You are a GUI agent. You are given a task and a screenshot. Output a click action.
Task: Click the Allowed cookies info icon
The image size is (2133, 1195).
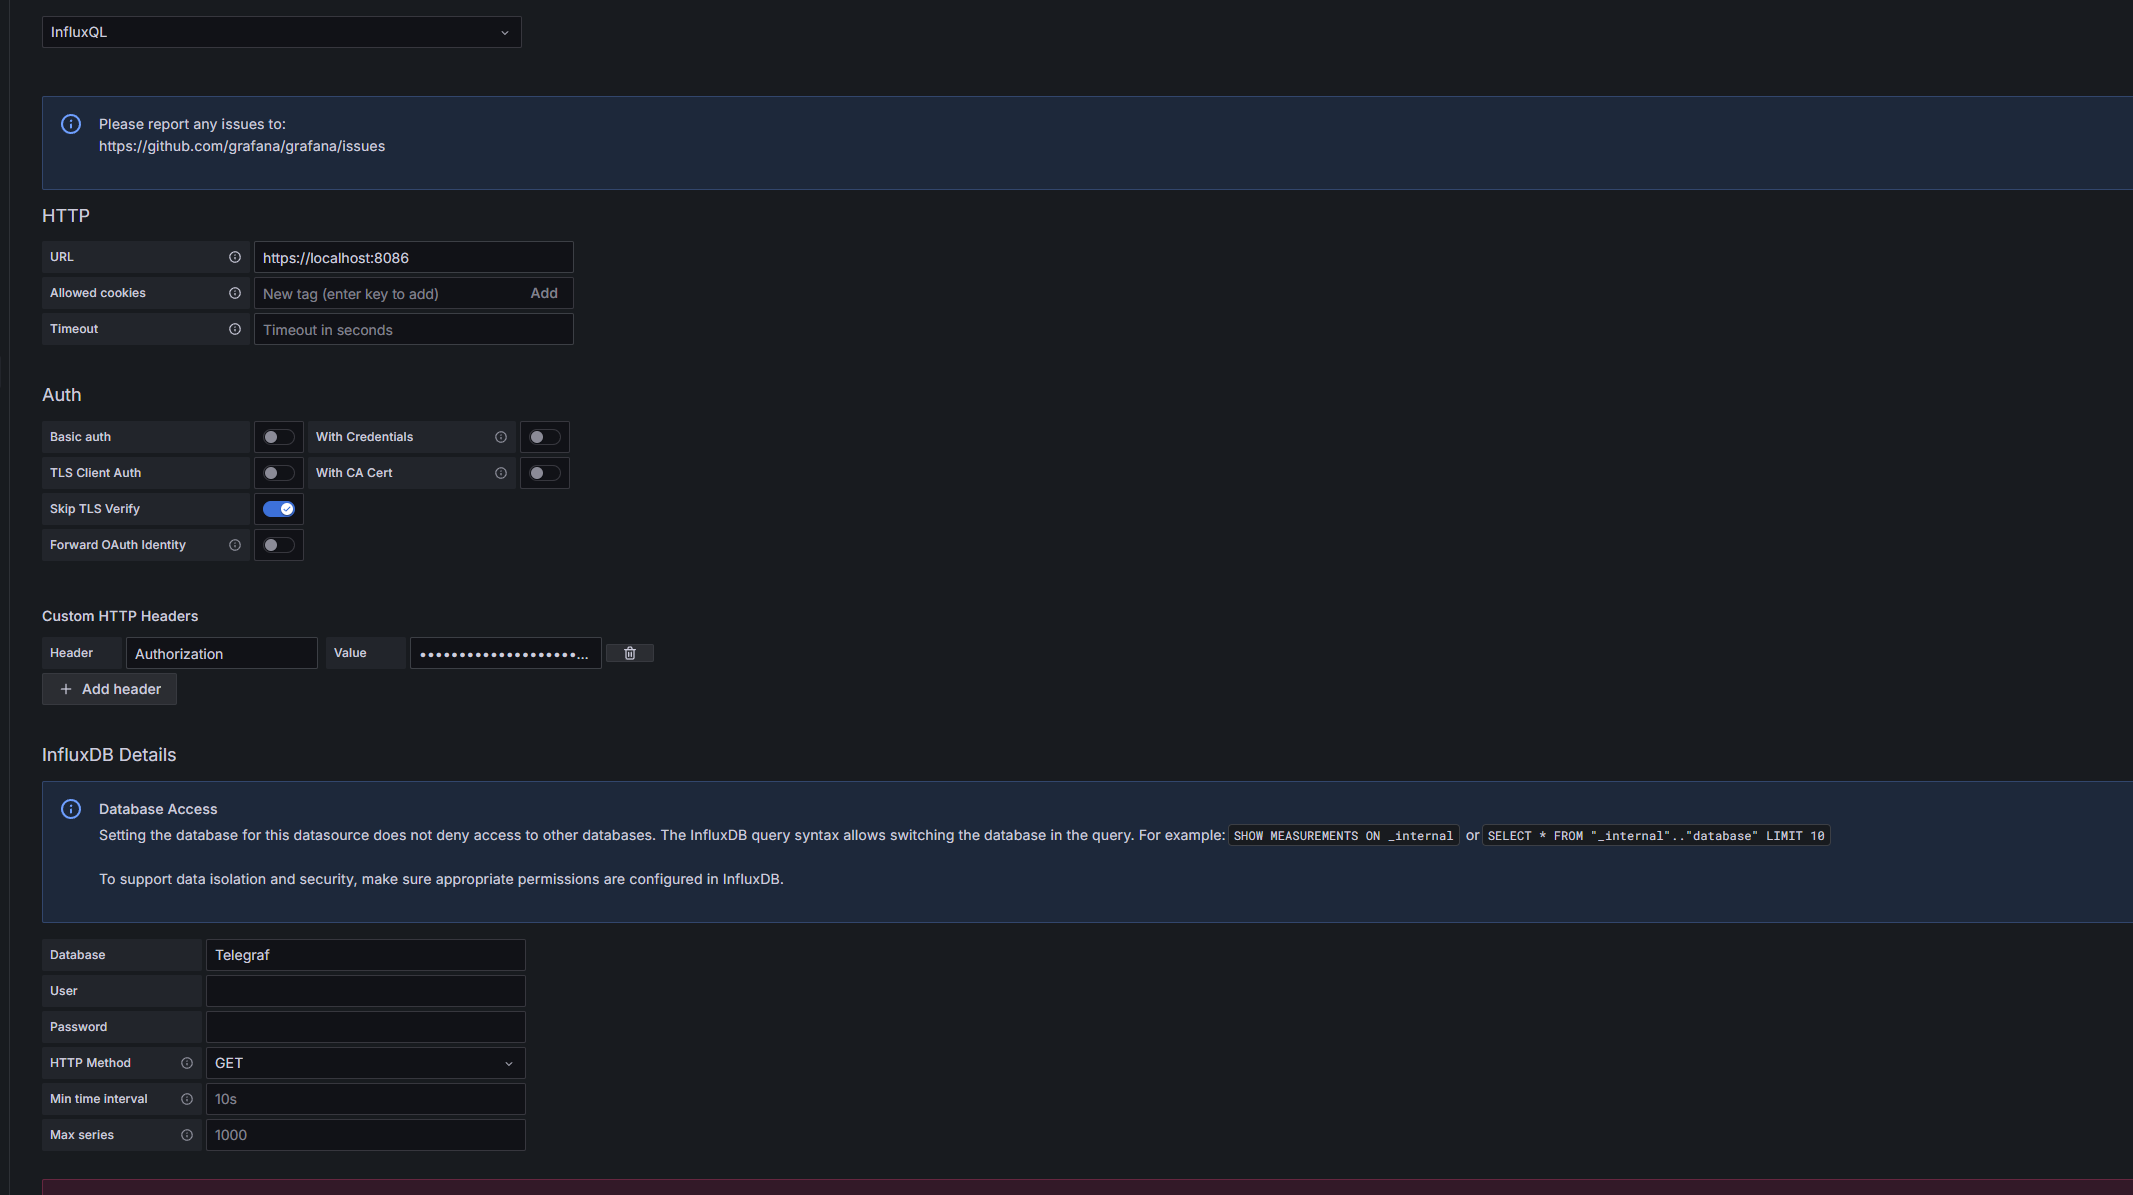point(235,293)
